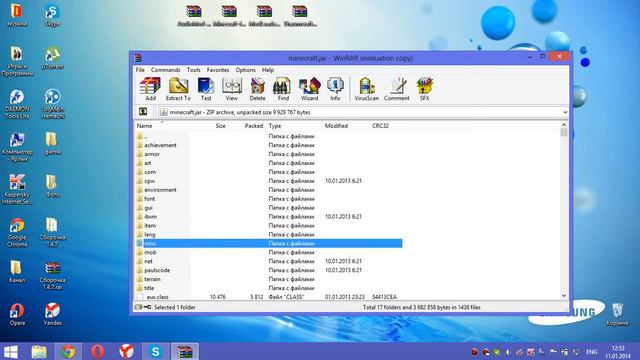Open the View file tool
The width and height of the screenshot is (640, 360).
pyautogui.click(x=231, y=89)
